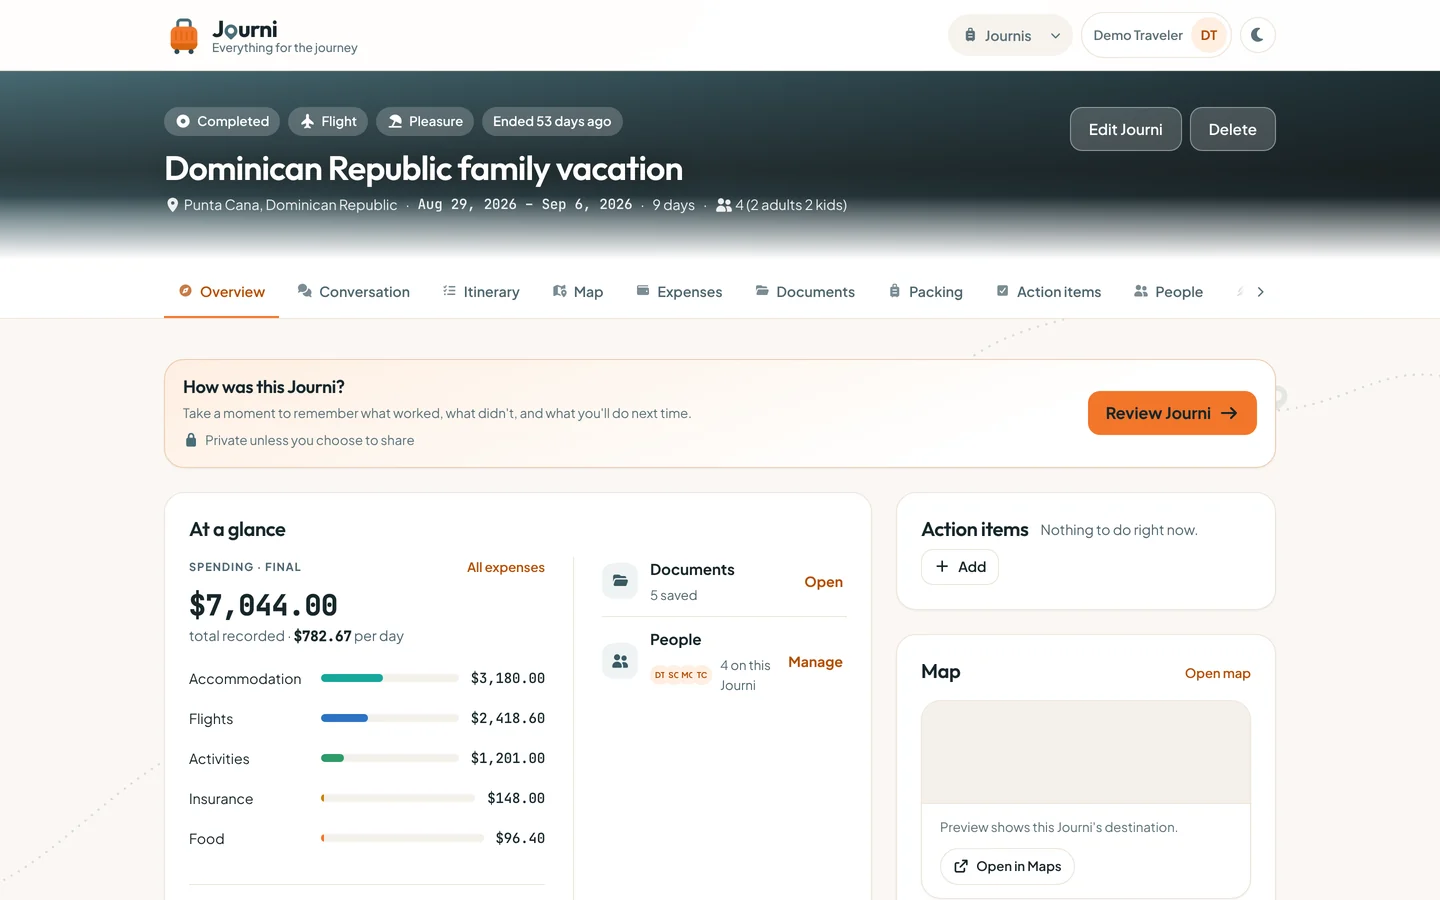Open the Action items tab
This screenshot has height=900, width=1440.
(1049, 292)
